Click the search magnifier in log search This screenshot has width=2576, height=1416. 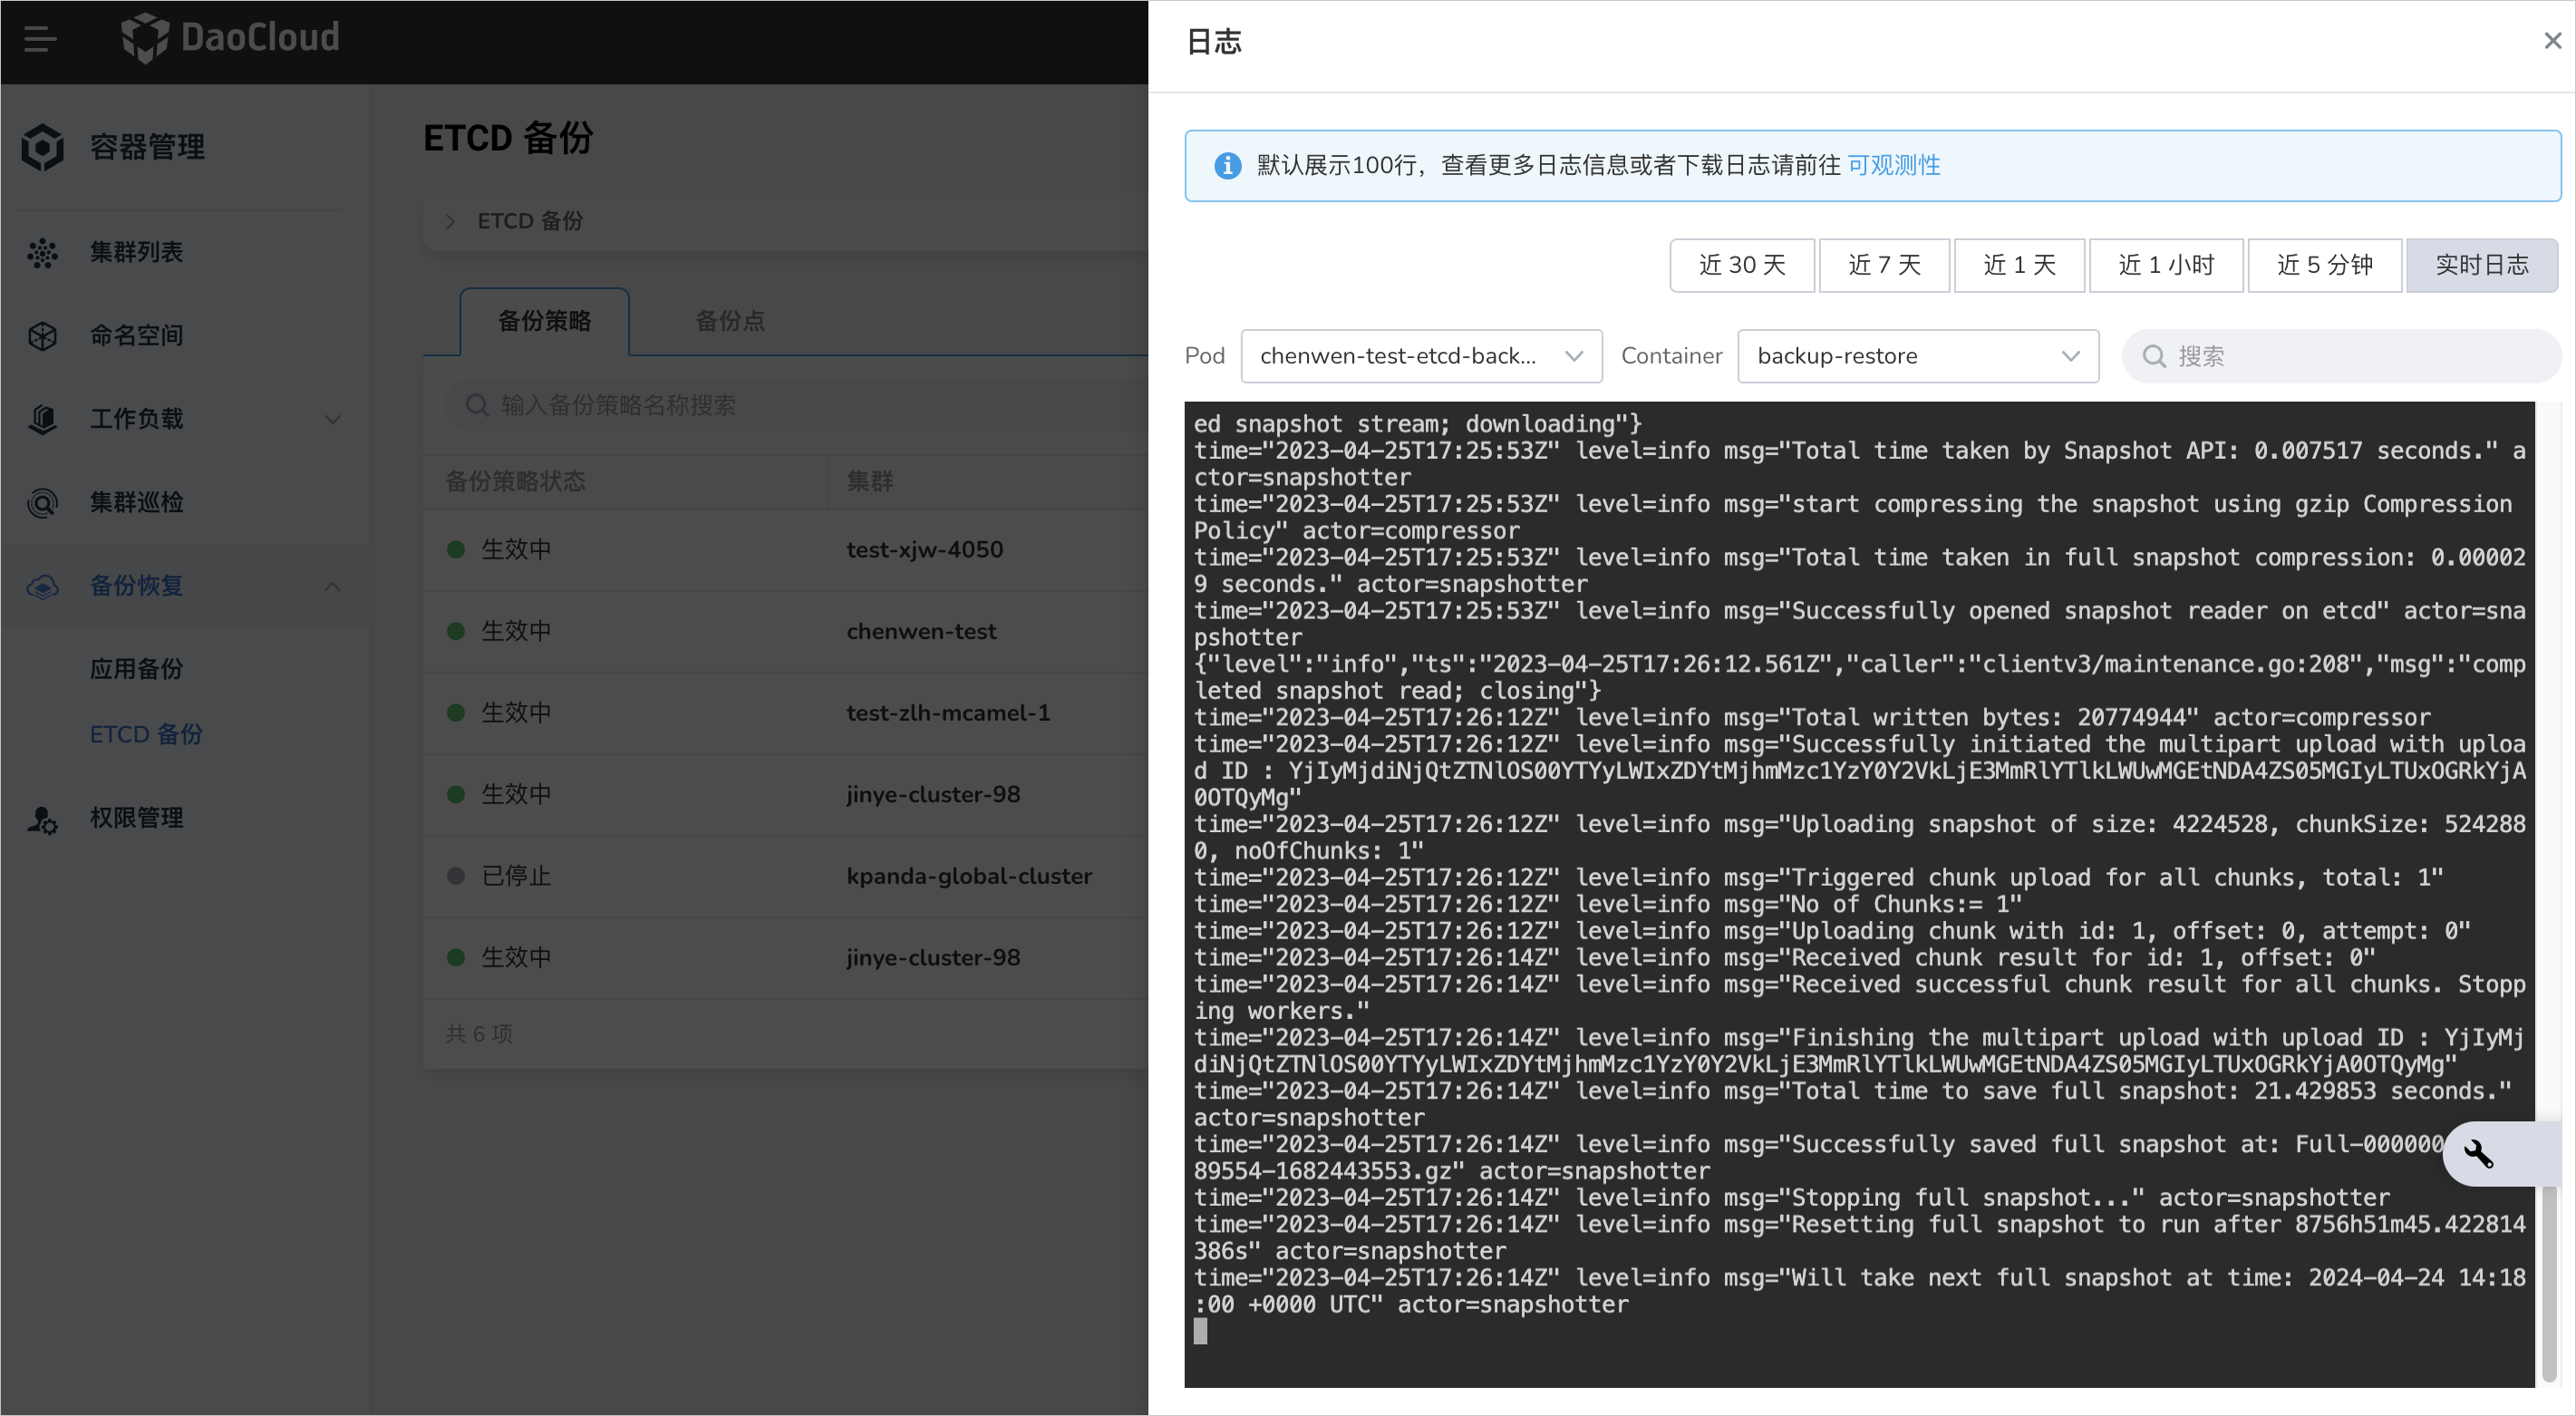pyautogui.click(x=2154, y=357)
